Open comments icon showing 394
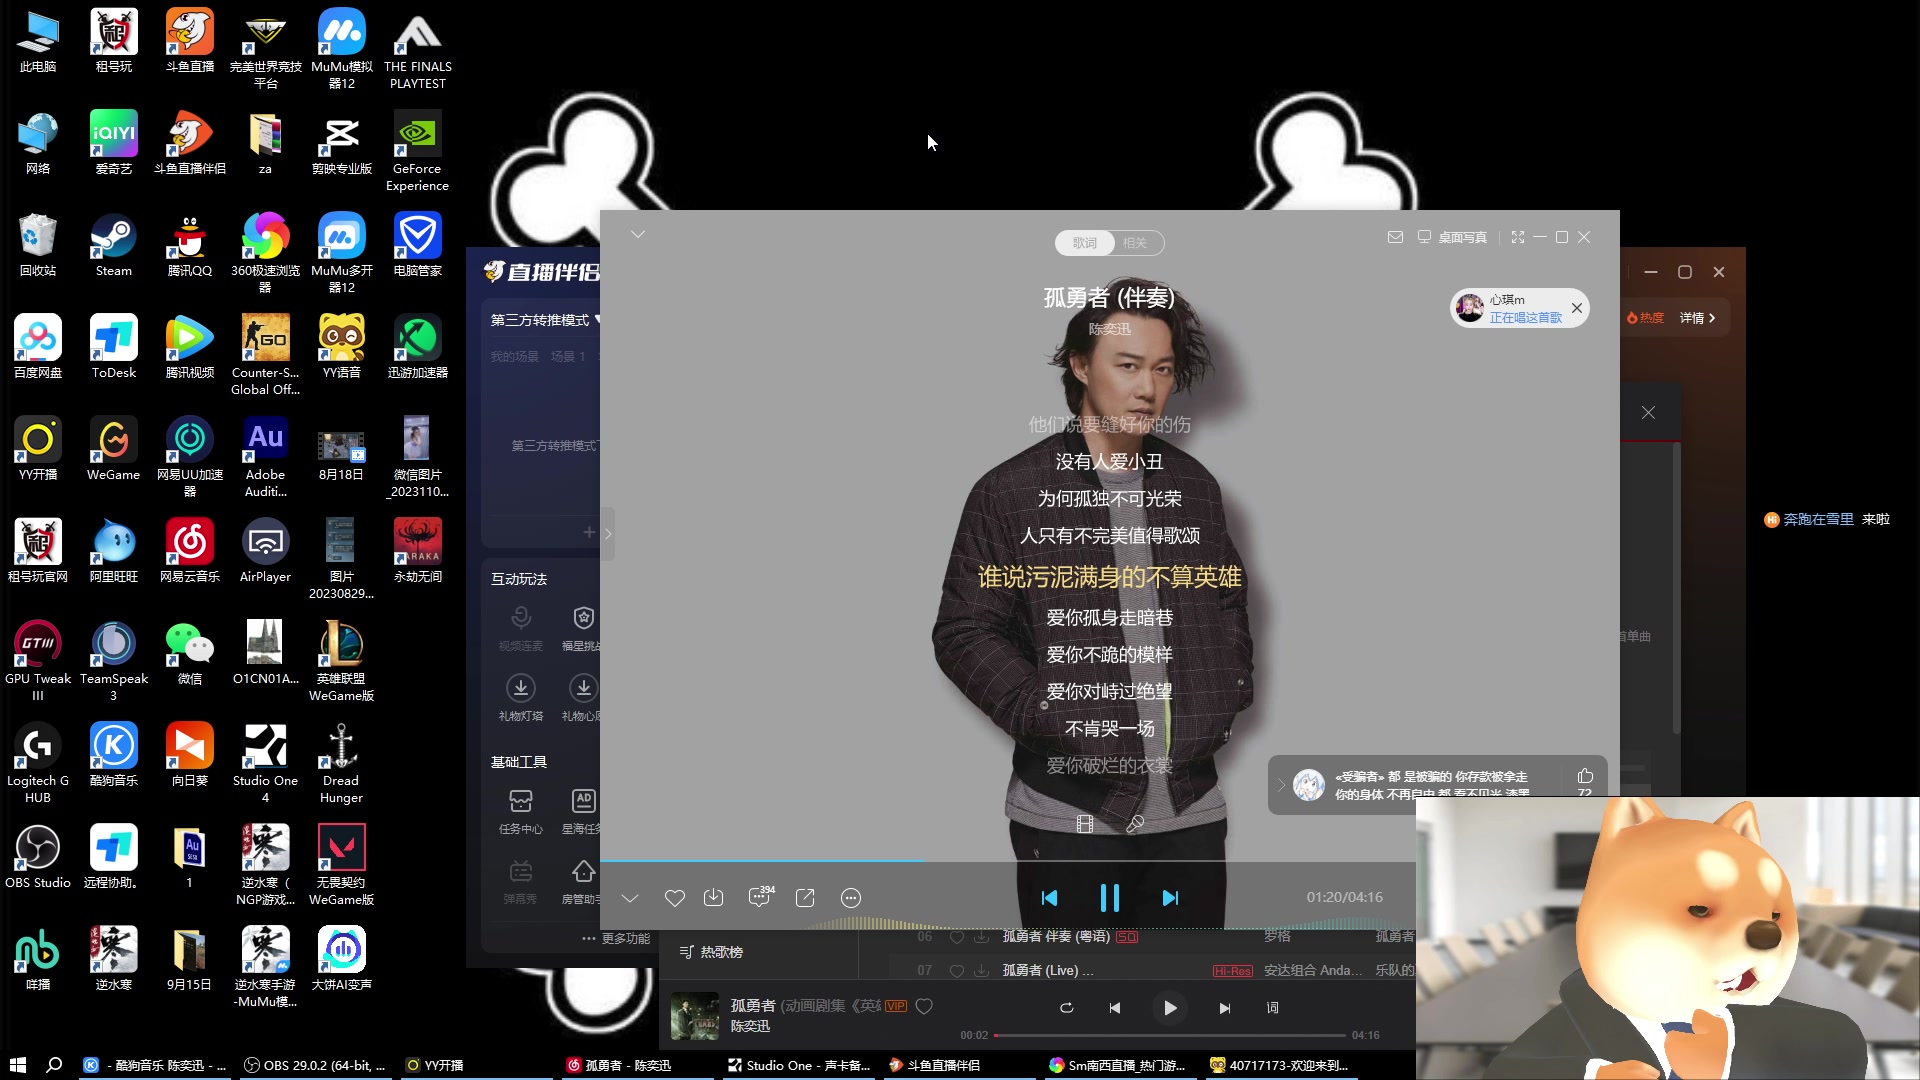Screen dimensions: 1920x1080 (x=761, y=896)
